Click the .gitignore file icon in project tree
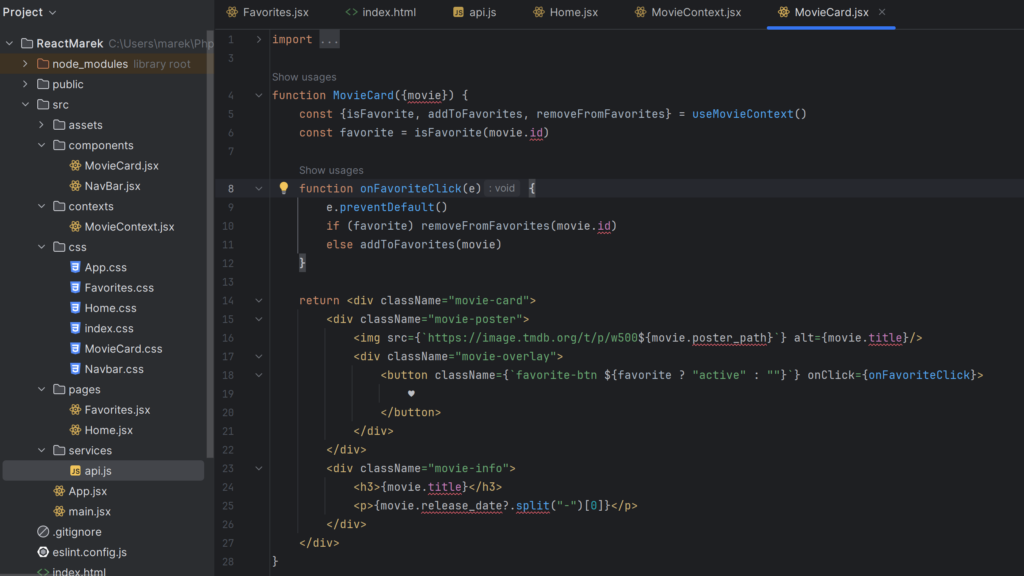The width and height of the screenshot is (1024, 576). (x=43, y=532)
